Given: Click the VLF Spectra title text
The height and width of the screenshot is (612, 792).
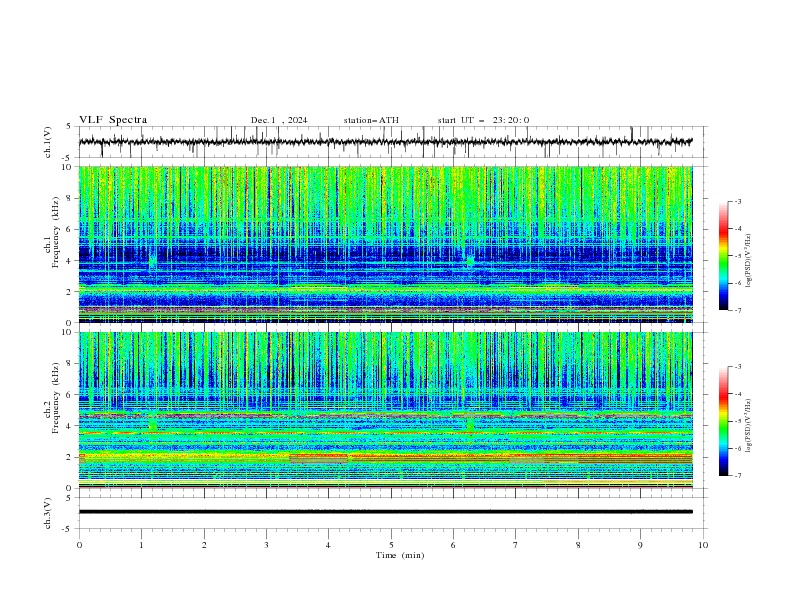Looking at the screenshot, I should tap(113, 120).
